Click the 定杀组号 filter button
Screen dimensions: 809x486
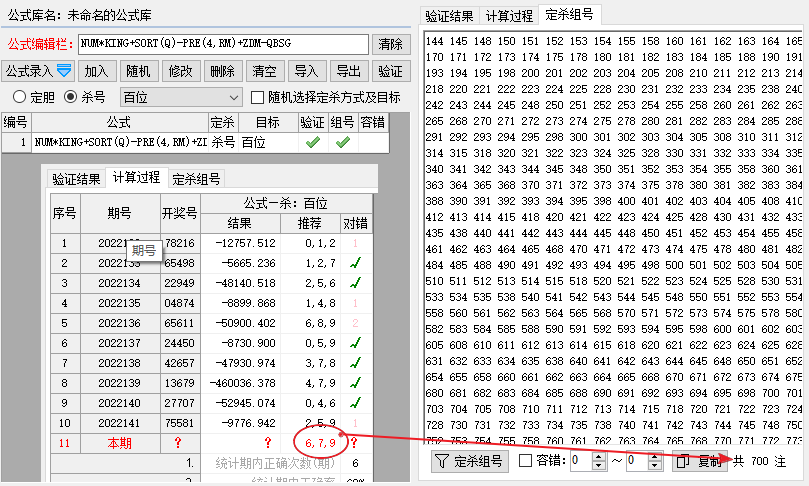(x=470, y=461)
